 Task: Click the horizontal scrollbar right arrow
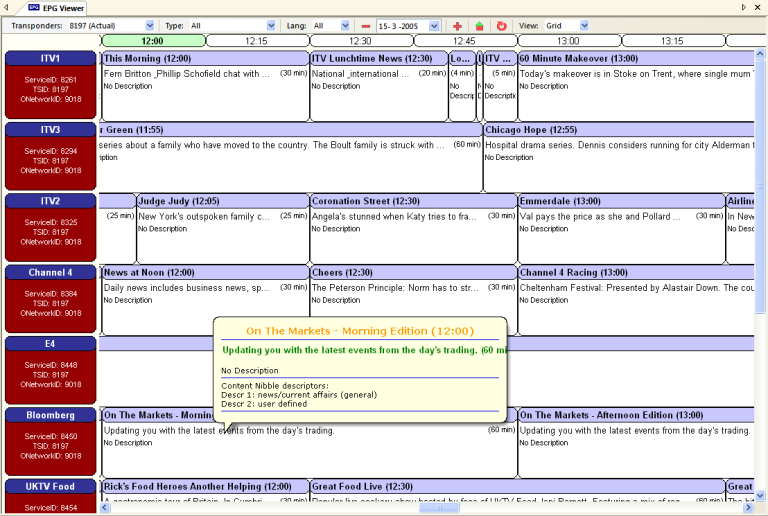click(x=748, y=508)
